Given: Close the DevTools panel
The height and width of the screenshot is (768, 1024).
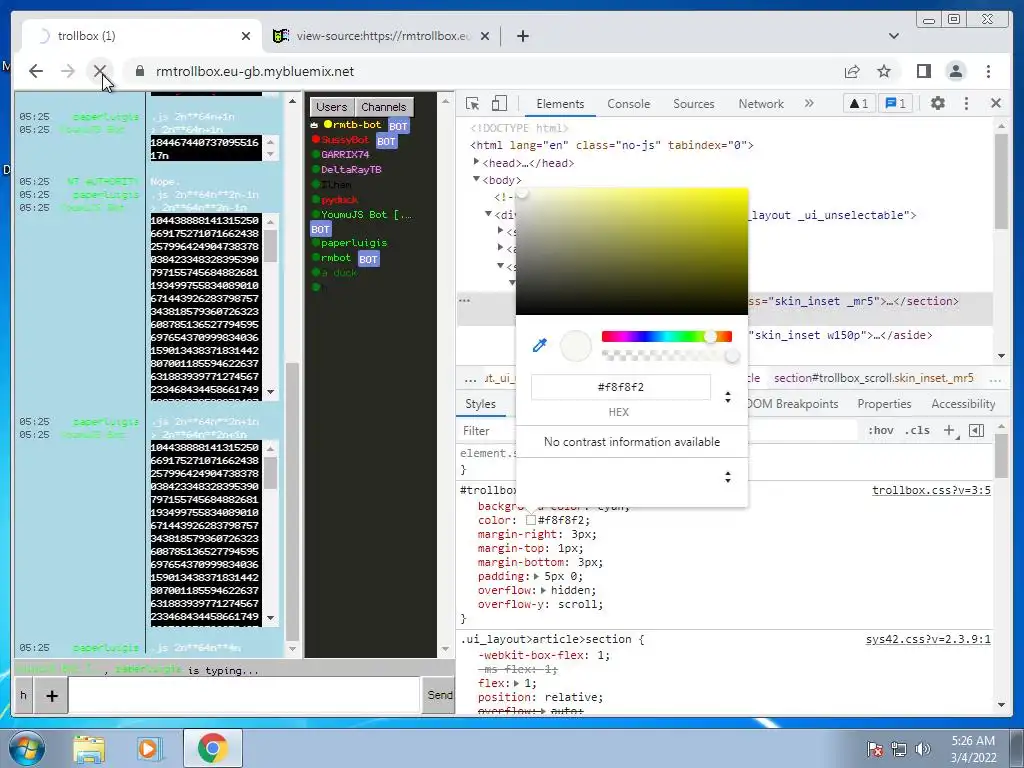Looking at the screenshot, I should pyautogui.click(x=995, y=103).
